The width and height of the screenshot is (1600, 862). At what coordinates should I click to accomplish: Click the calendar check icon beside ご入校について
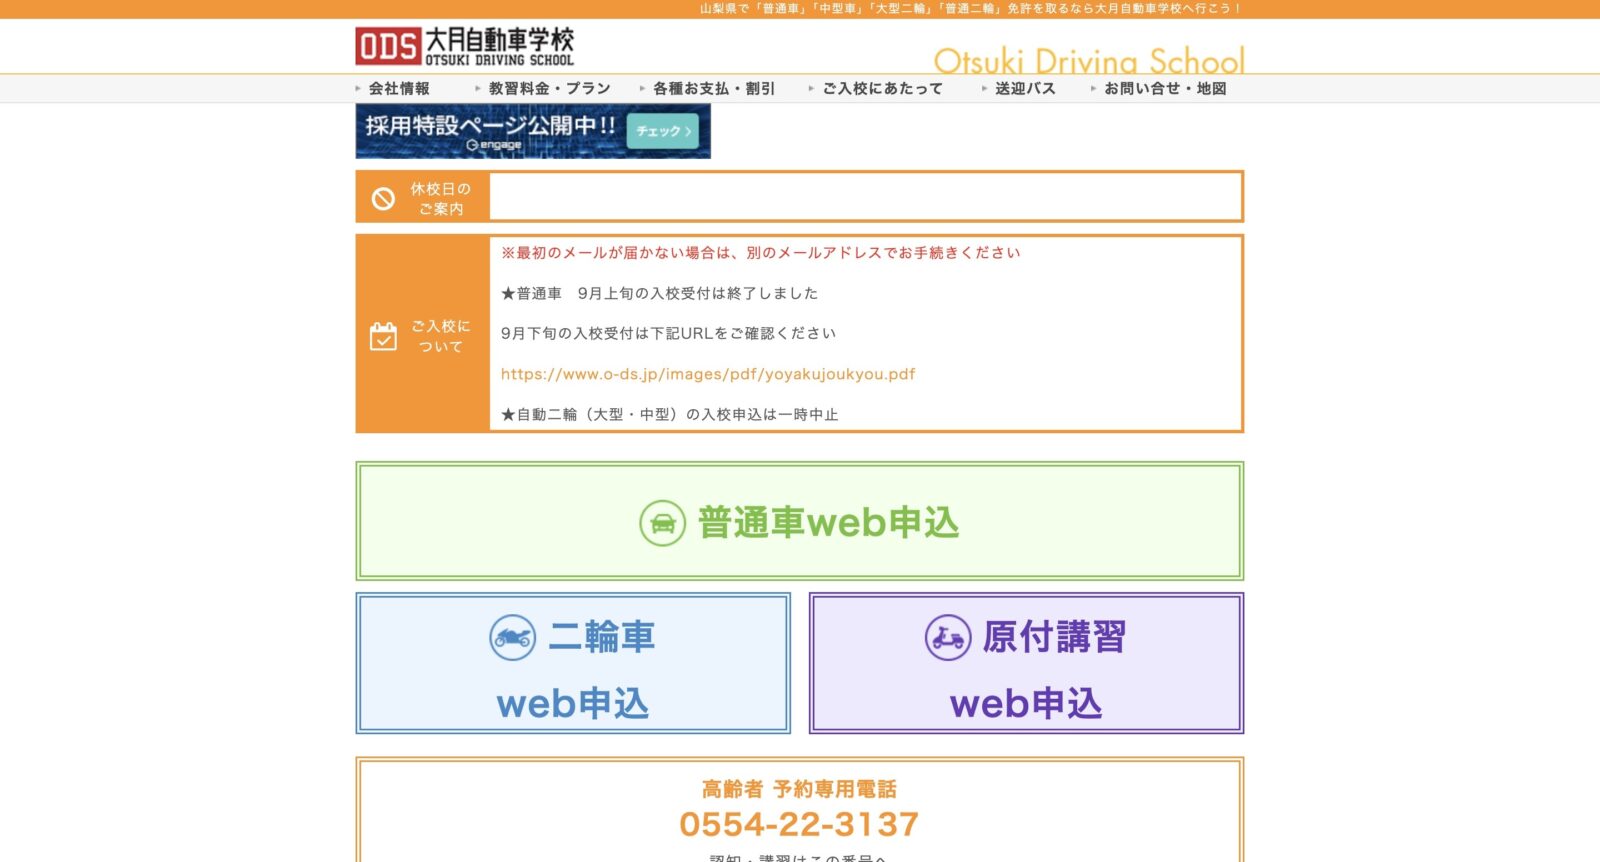[383, 336]
